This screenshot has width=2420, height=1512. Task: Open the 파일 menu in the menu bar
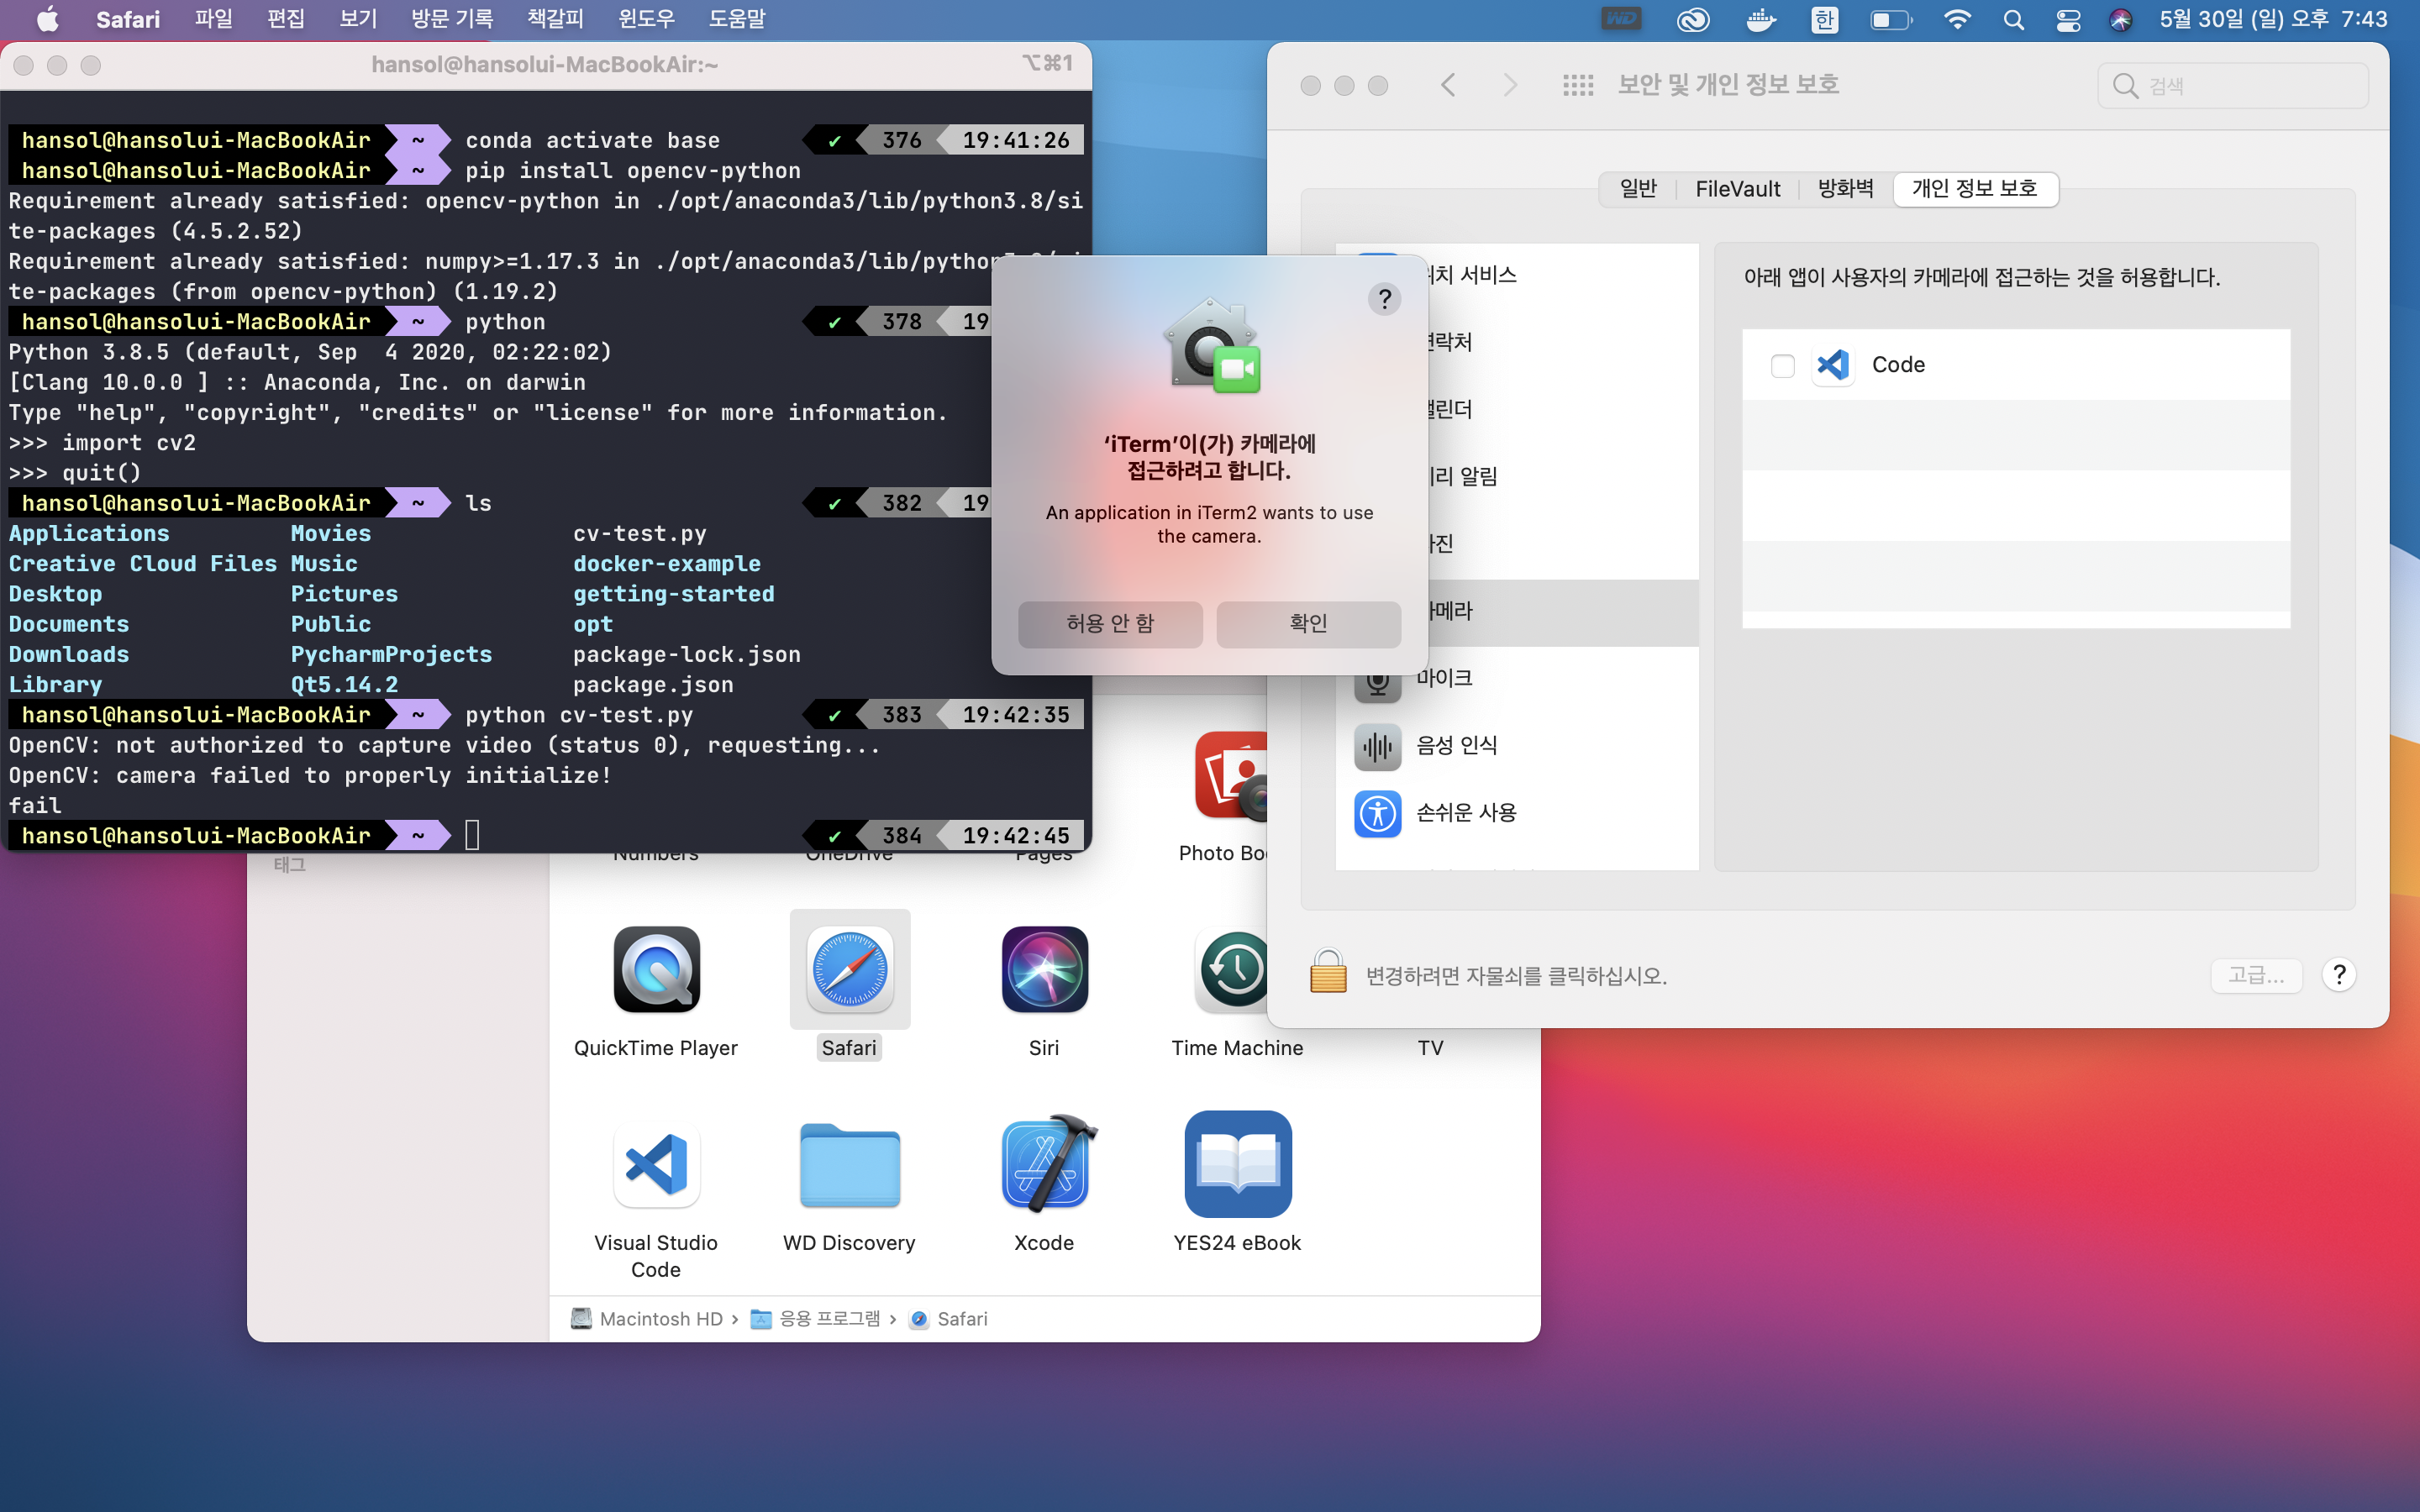[x=214, y=19]
